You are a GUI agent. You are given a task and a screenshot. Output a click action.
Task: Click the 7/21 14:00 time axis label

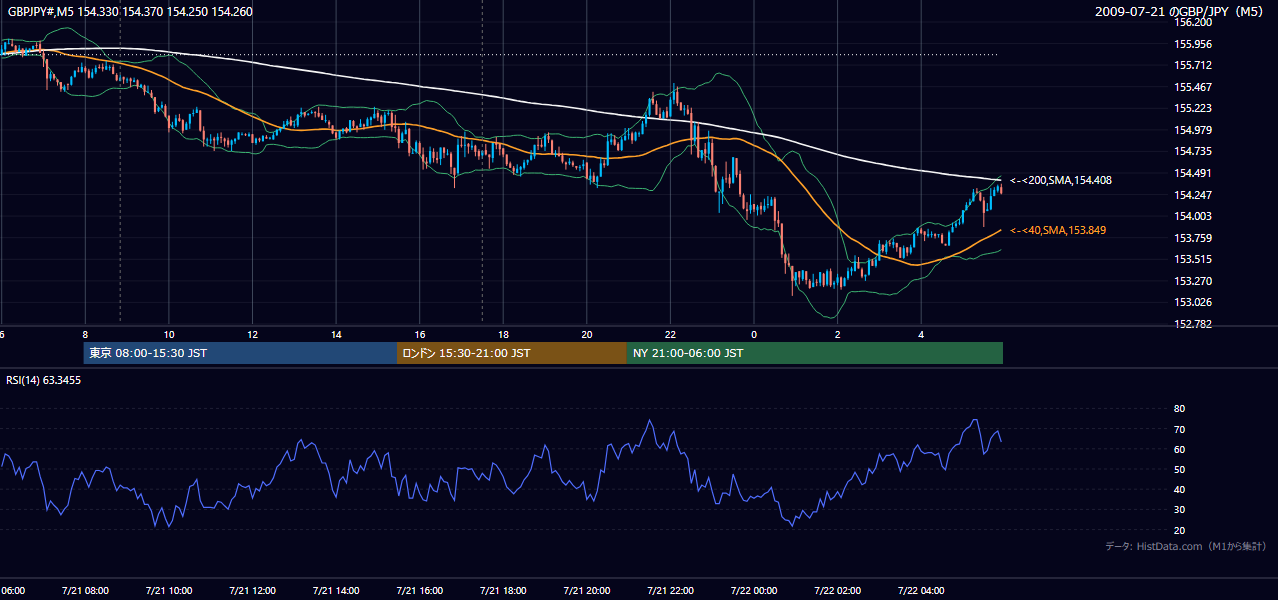click(336, 591)
